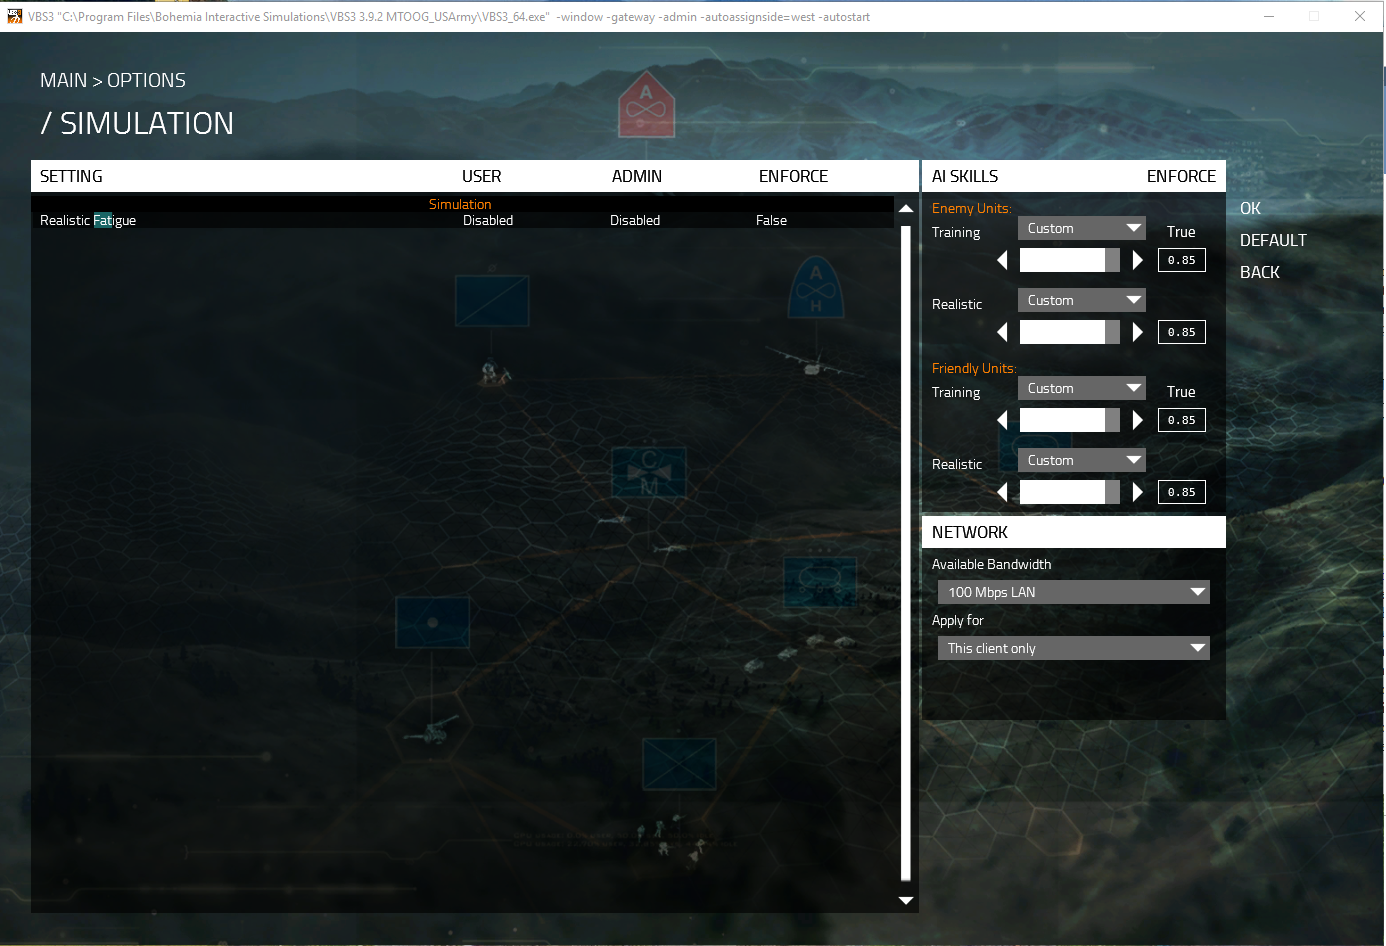This screenshot has width=1386, height=946.
Task: Reset settings with the DEFAULT button
Action: coord(1273,240)
